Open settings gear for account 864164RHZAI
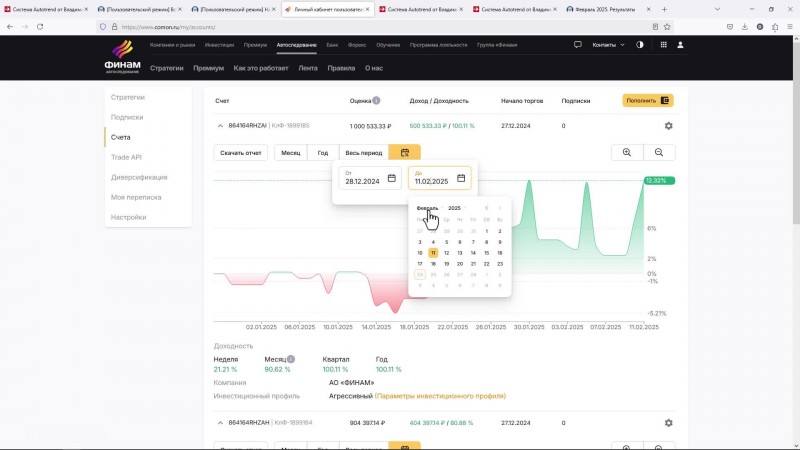The height and width of the screenshot is (450, 800). [668, 126]
